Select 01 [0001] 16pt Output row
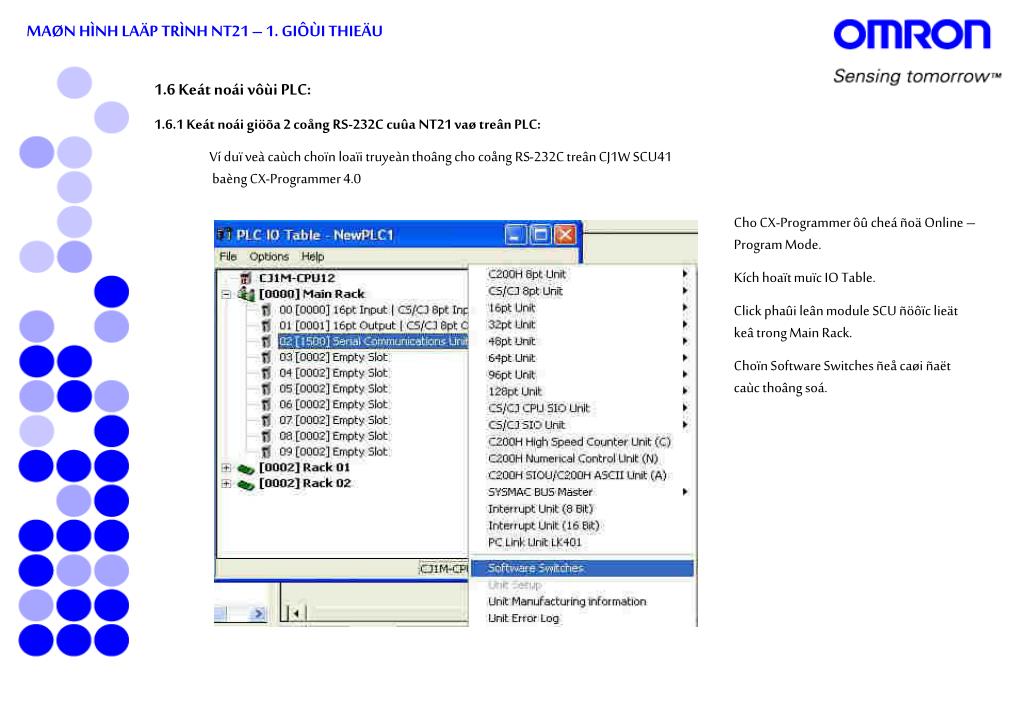 373,326
